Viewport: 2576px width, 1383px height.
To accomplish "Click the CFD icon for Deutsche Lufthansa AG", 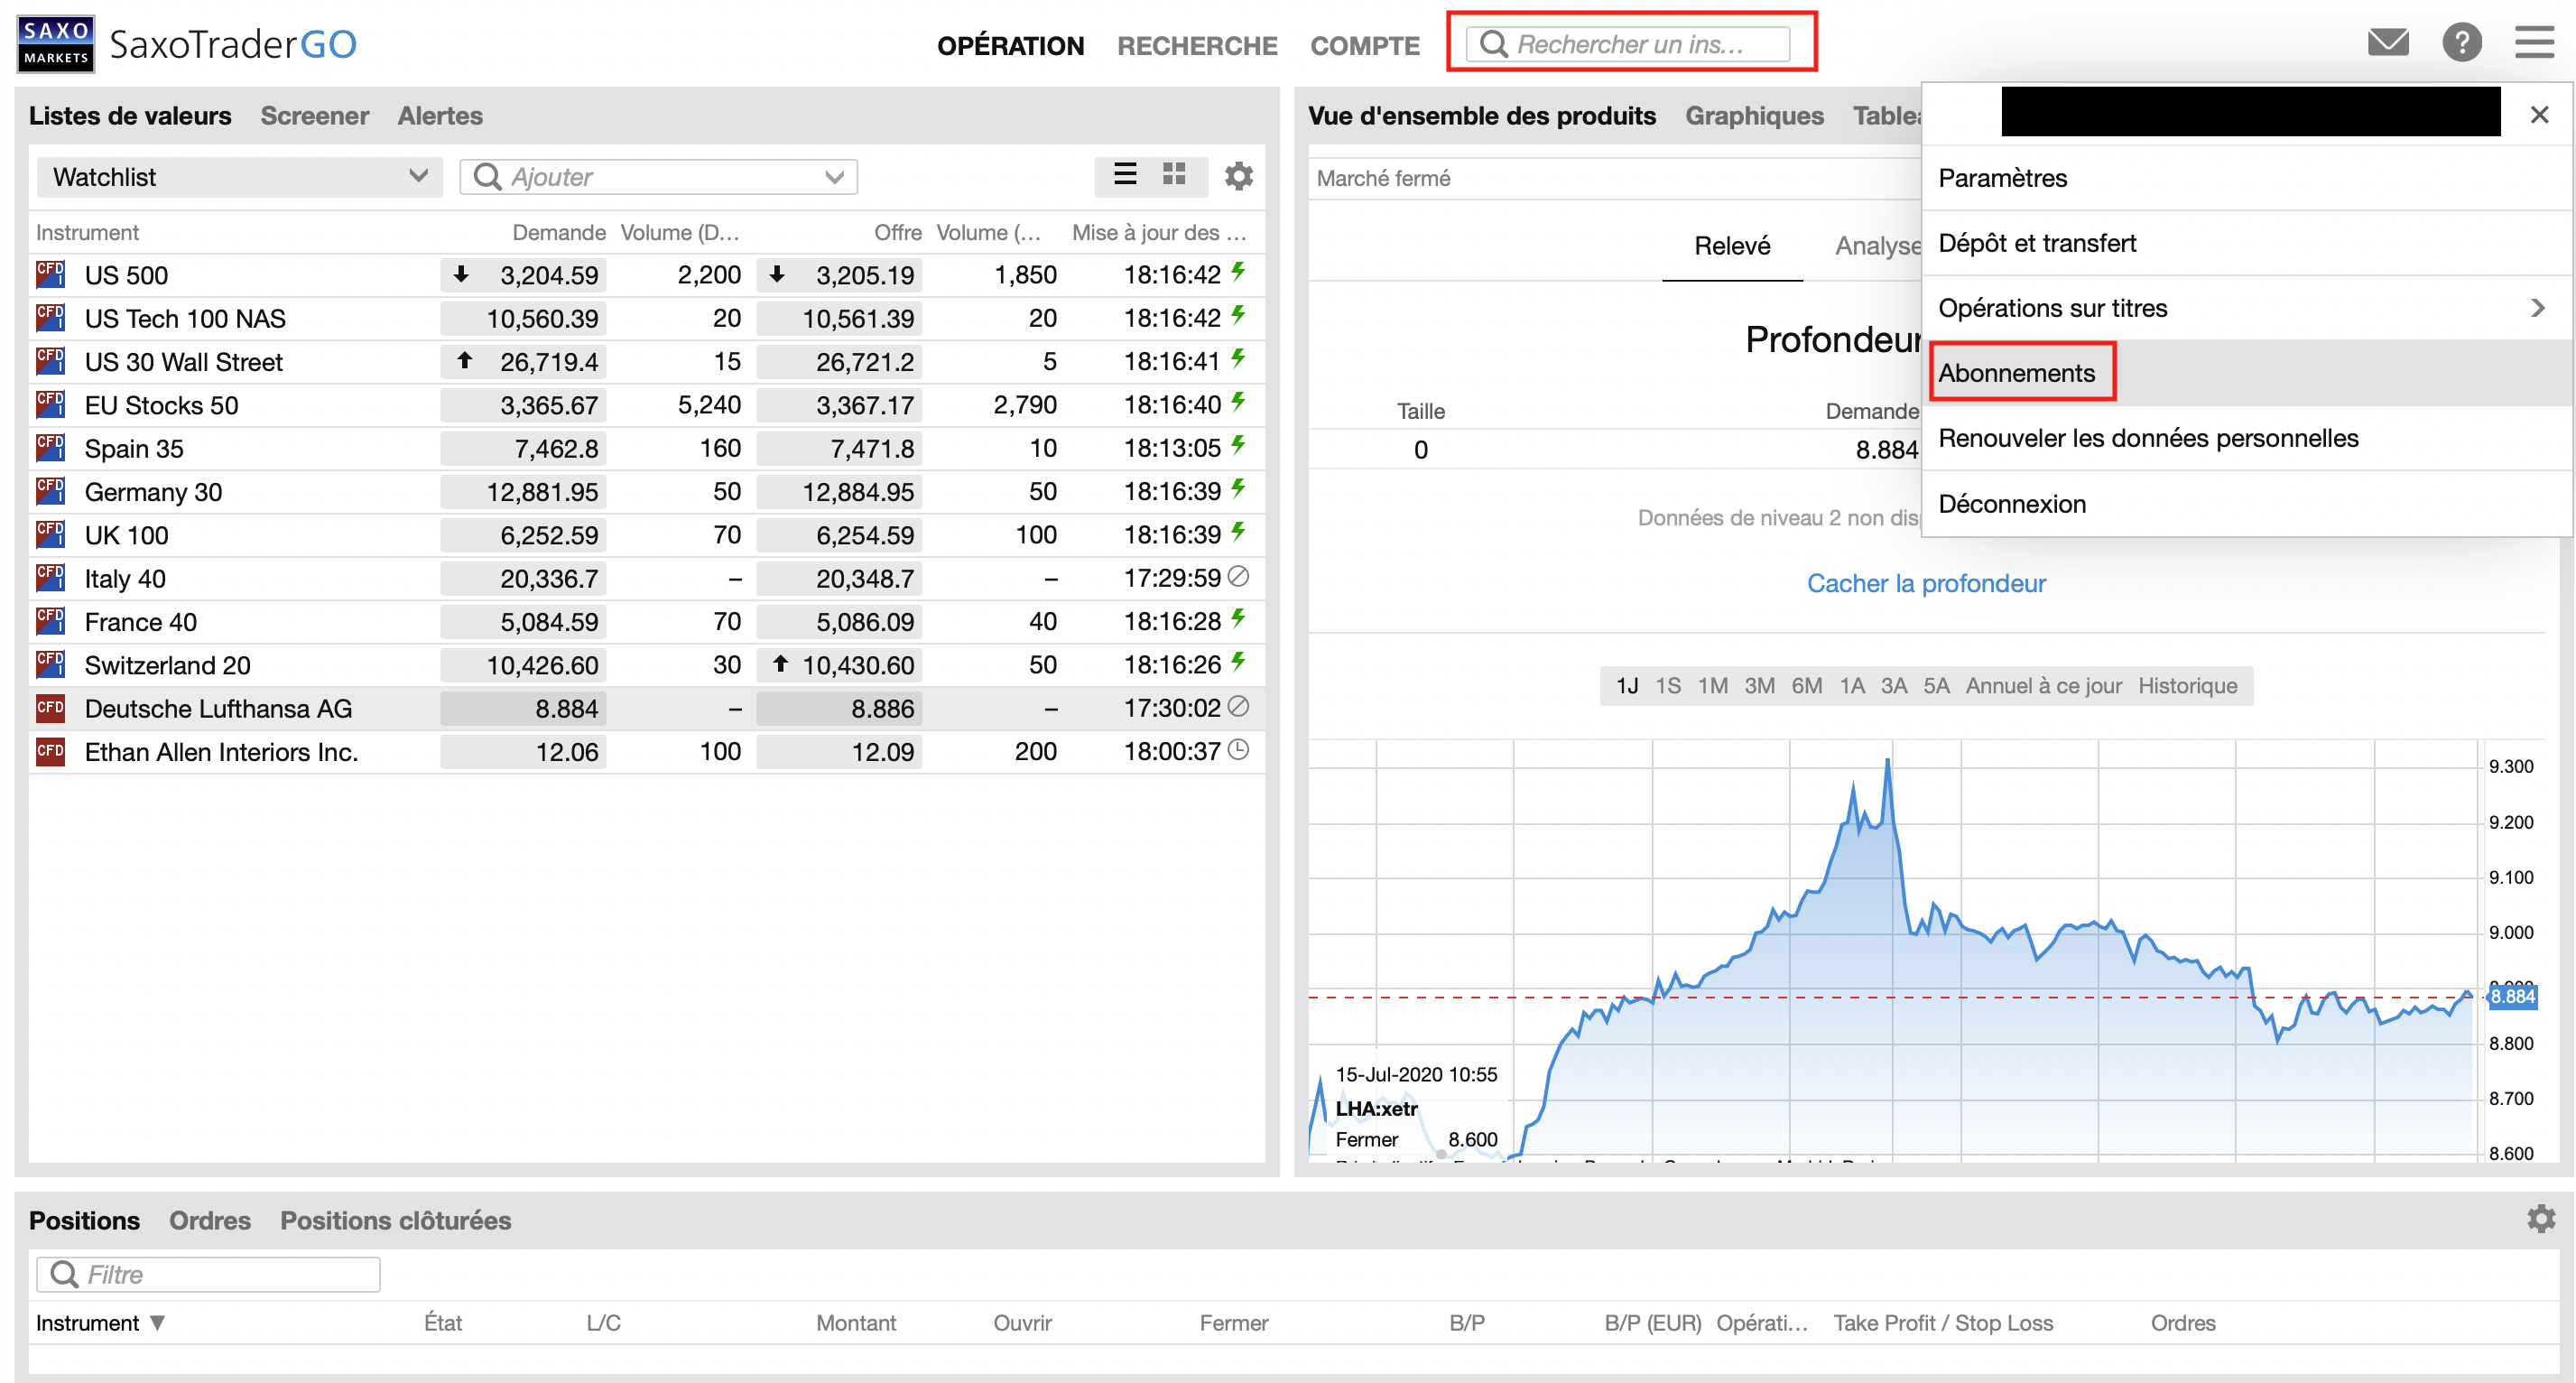I will [x=50, y=708].
